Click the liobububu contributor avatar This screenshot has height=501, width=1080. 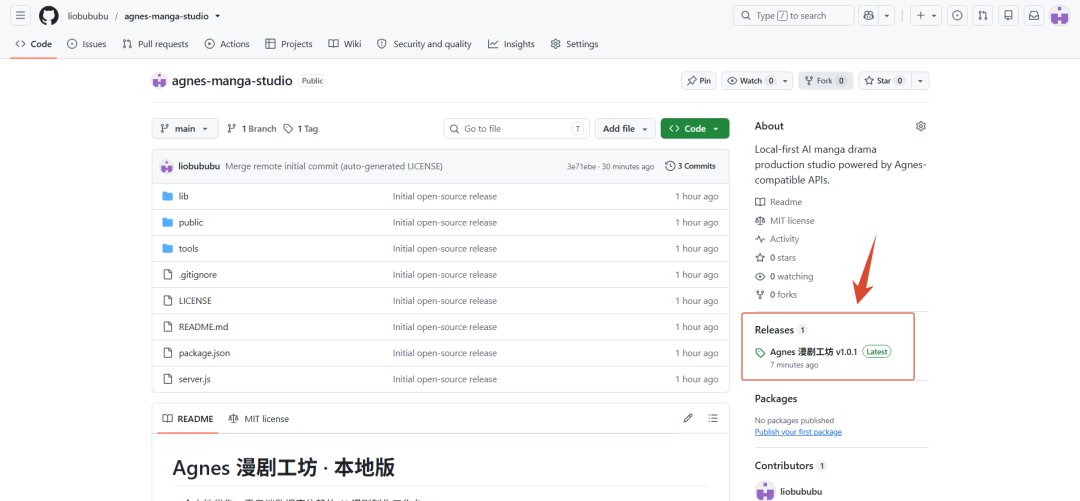pyautogui.click(x=765, y=491)
